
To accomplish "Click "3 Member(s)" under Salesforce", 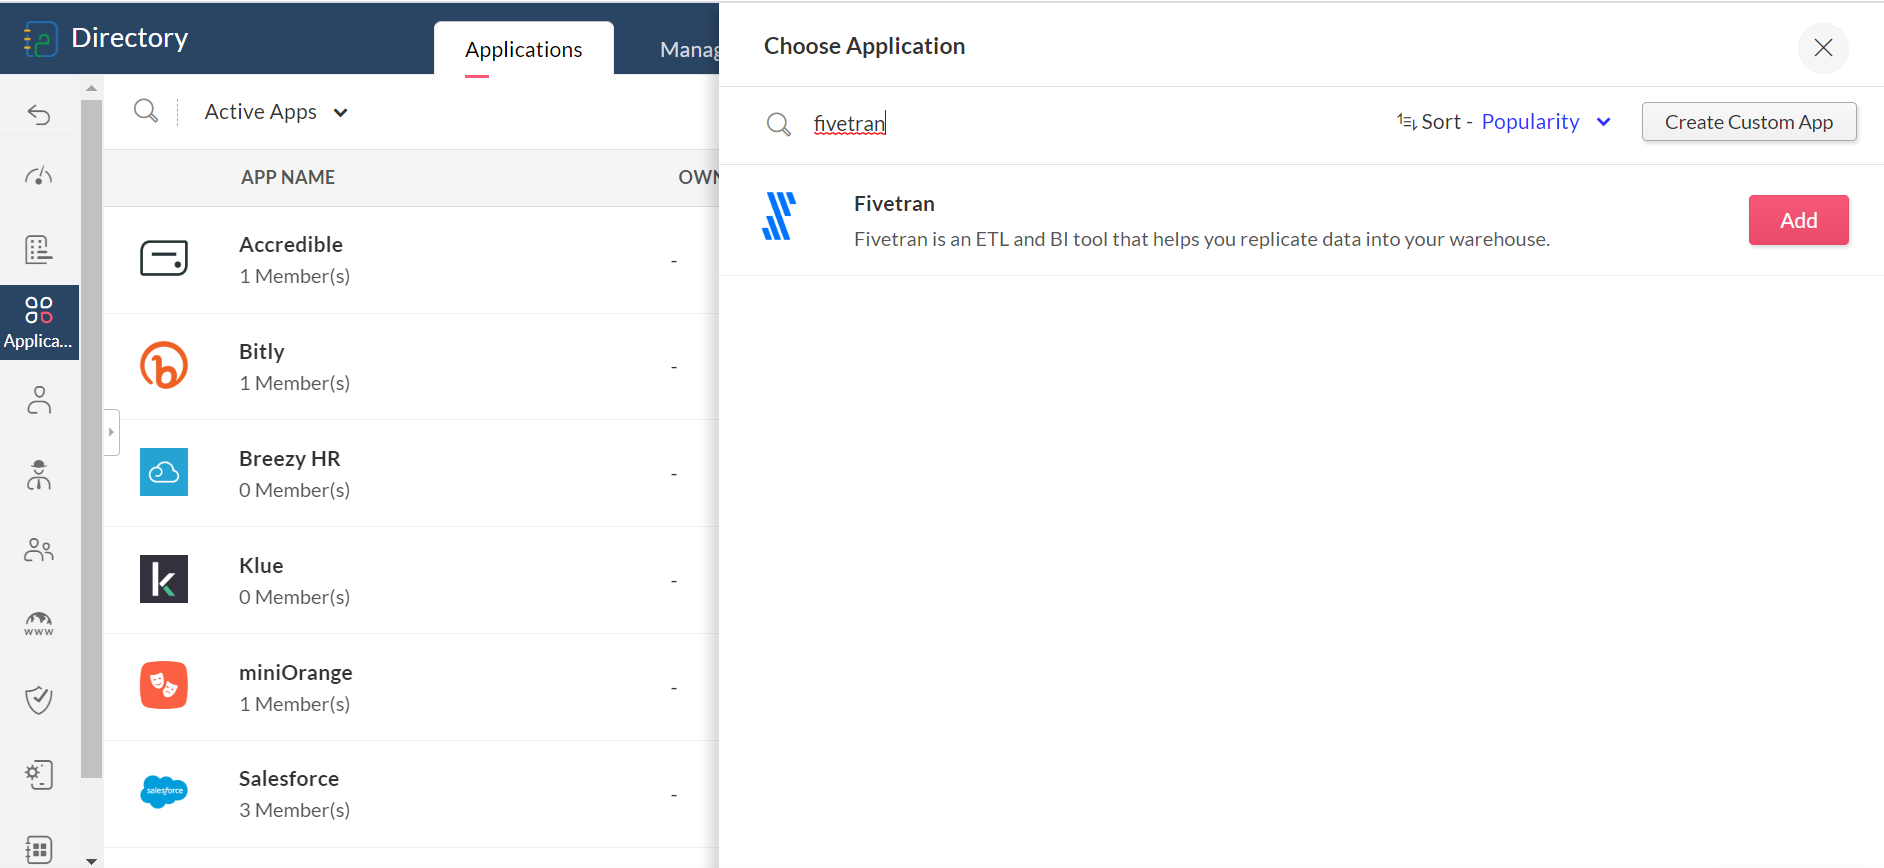I will click(x=294, y=810).
